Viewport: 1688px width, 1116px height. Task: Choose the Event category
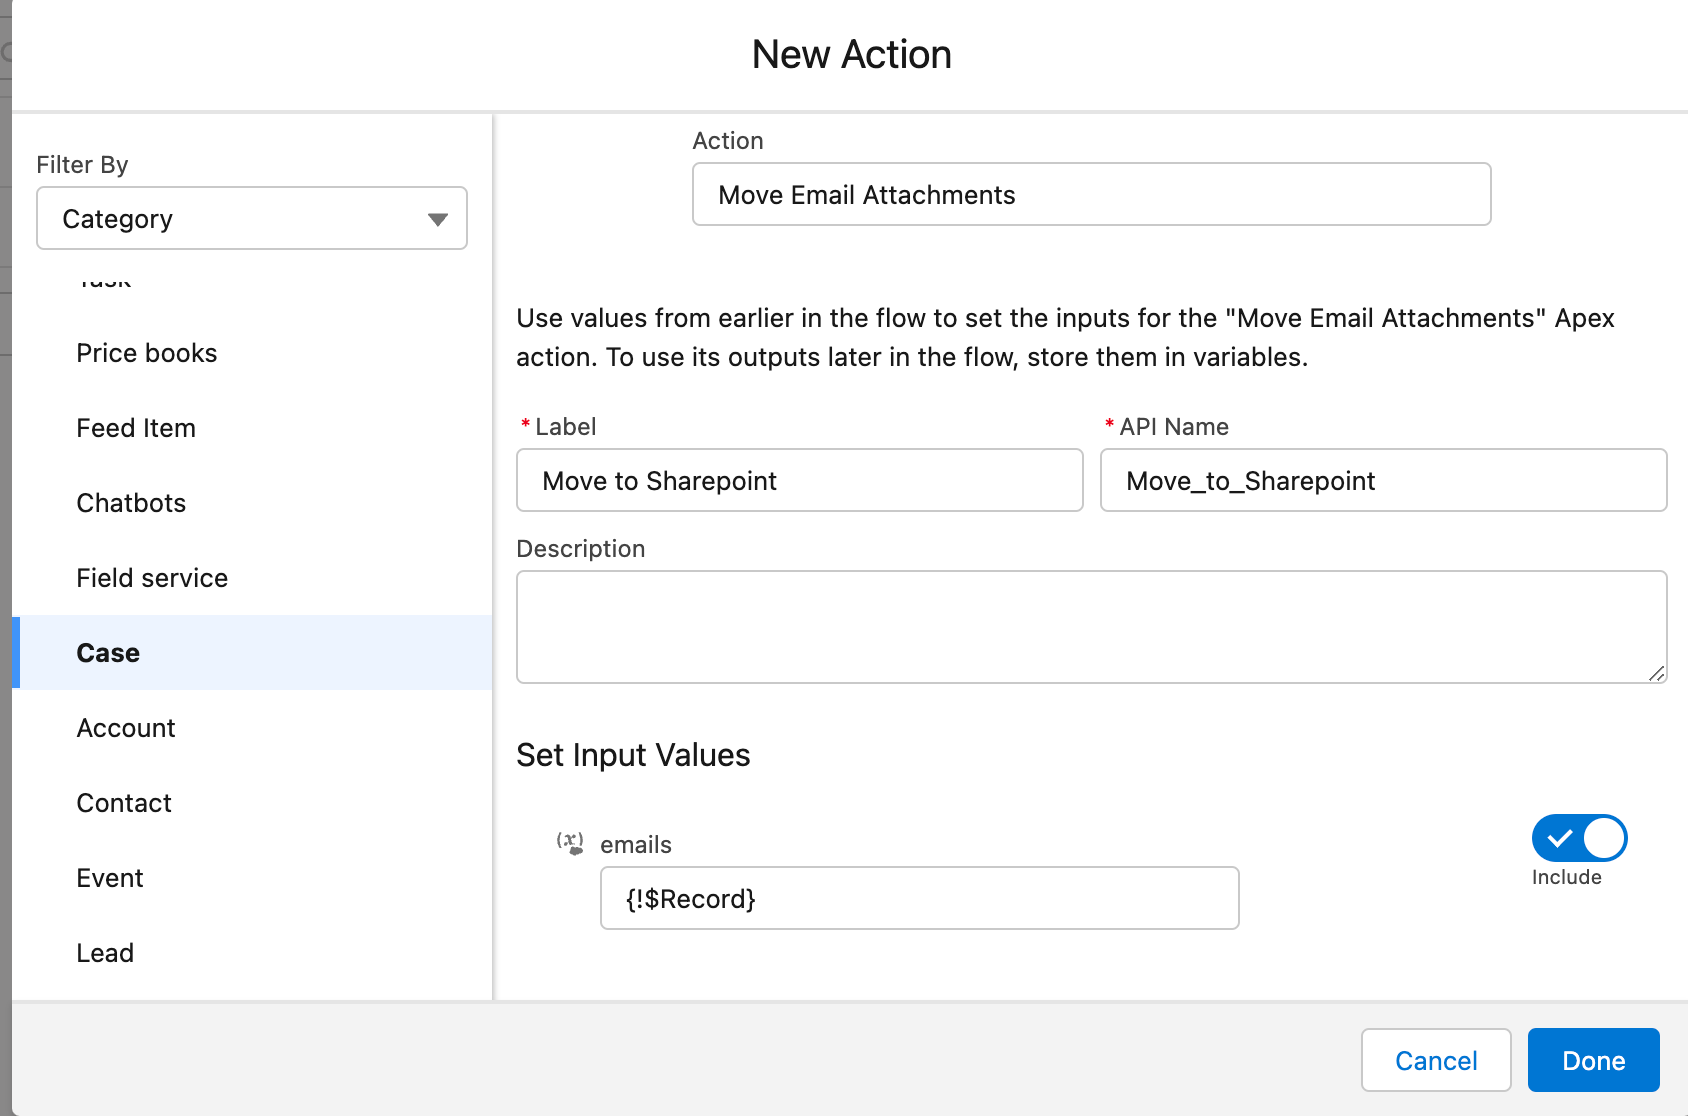coord(110,878)
